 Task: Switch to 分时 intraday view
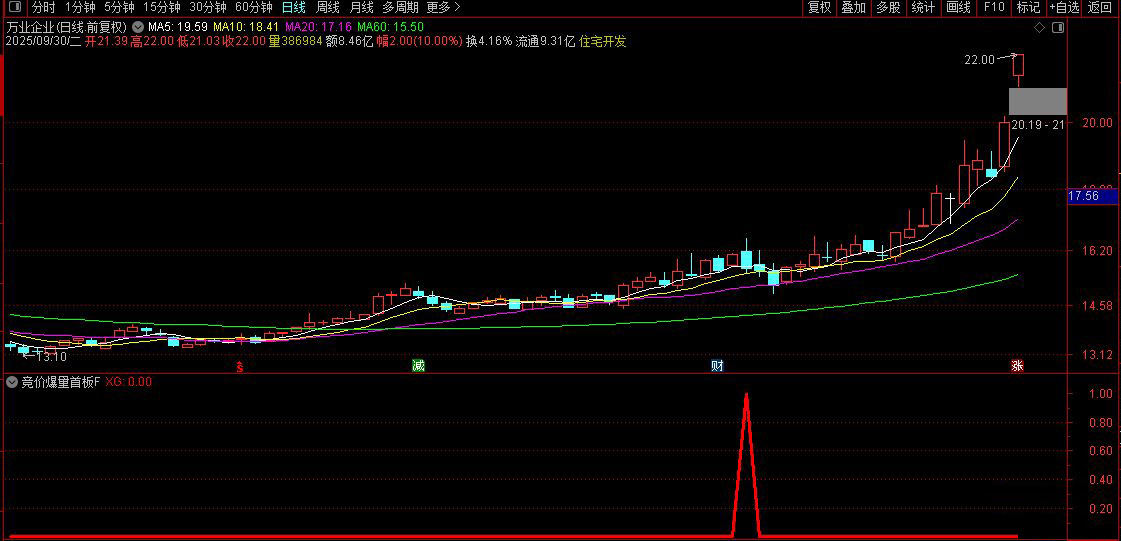(x=44, y=8)
